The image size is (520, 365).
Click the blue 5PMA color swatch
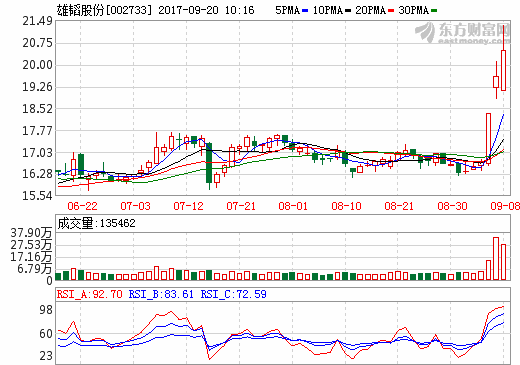pyautogui.click(x=305, y=11)
